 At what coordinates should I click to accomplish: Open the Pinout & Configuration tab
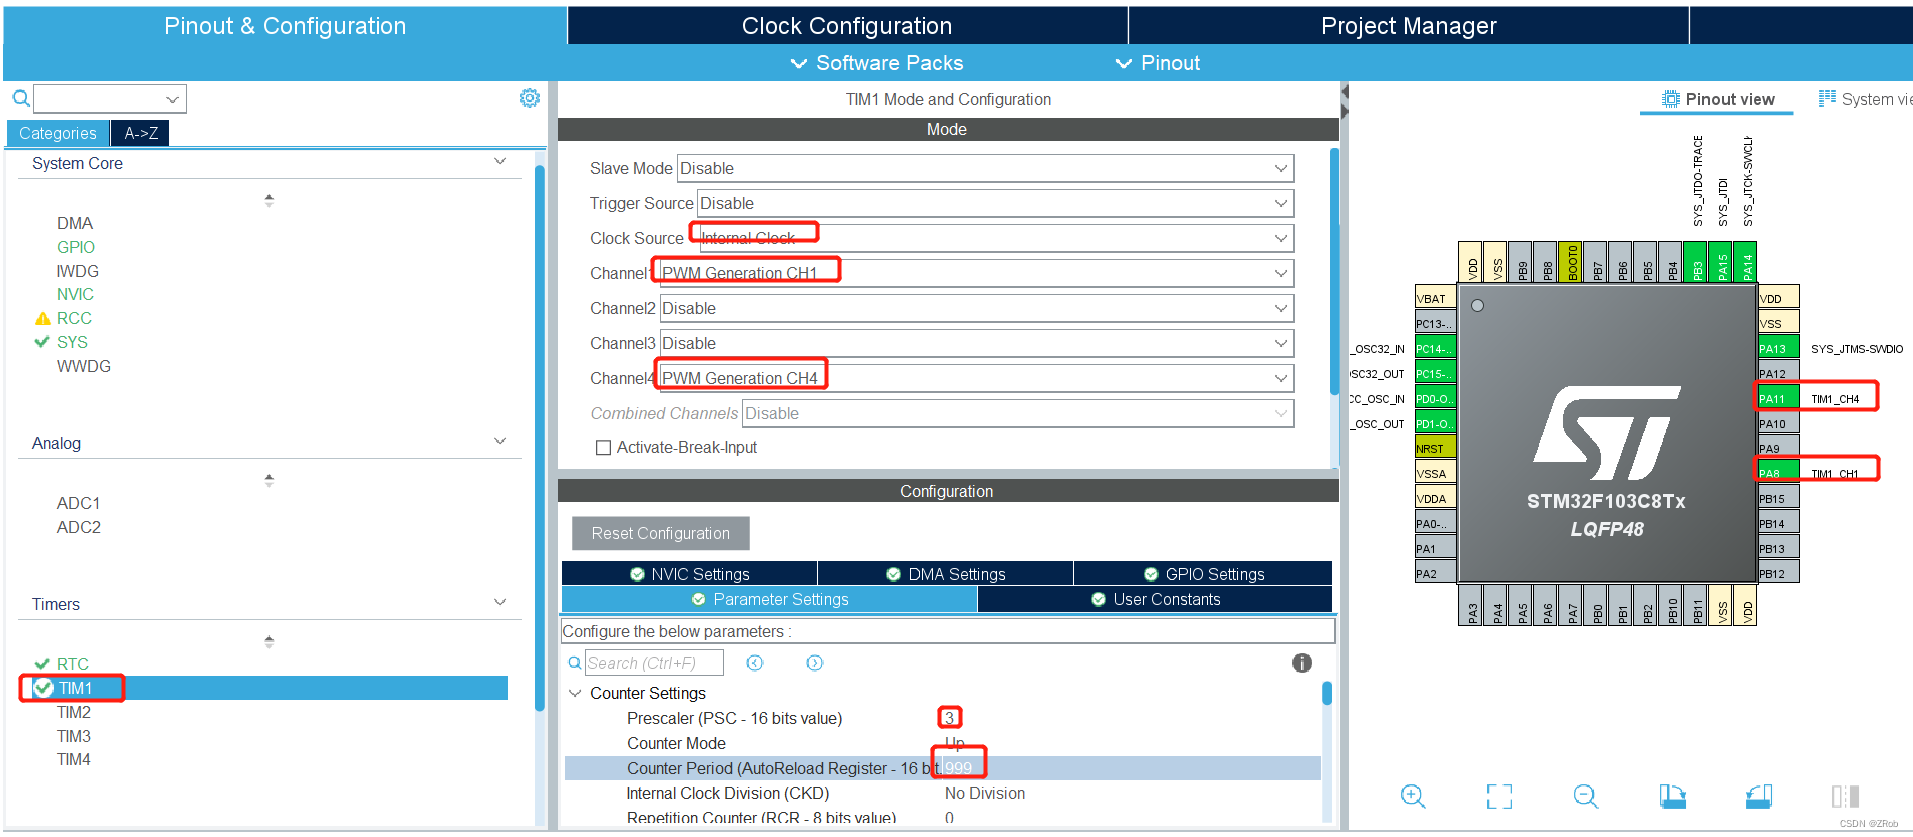pyautogui.click(x=285, y=26)
